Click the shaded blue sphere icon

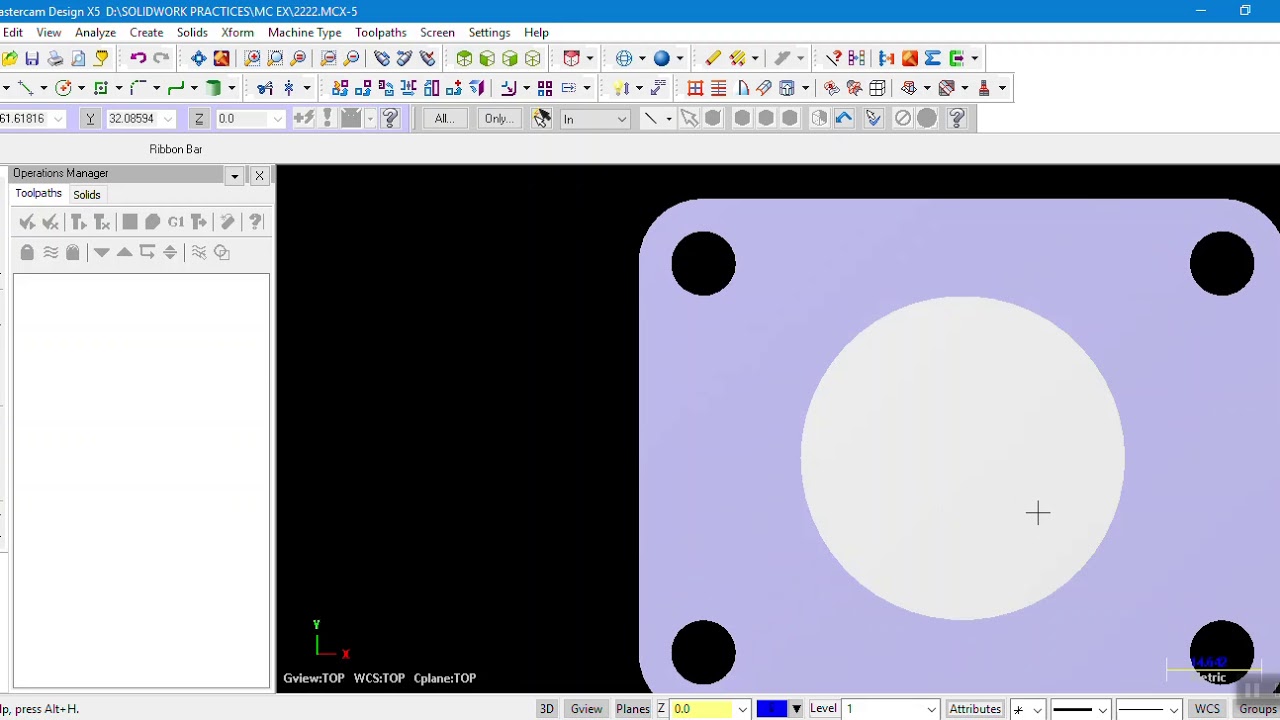(662, 59)
